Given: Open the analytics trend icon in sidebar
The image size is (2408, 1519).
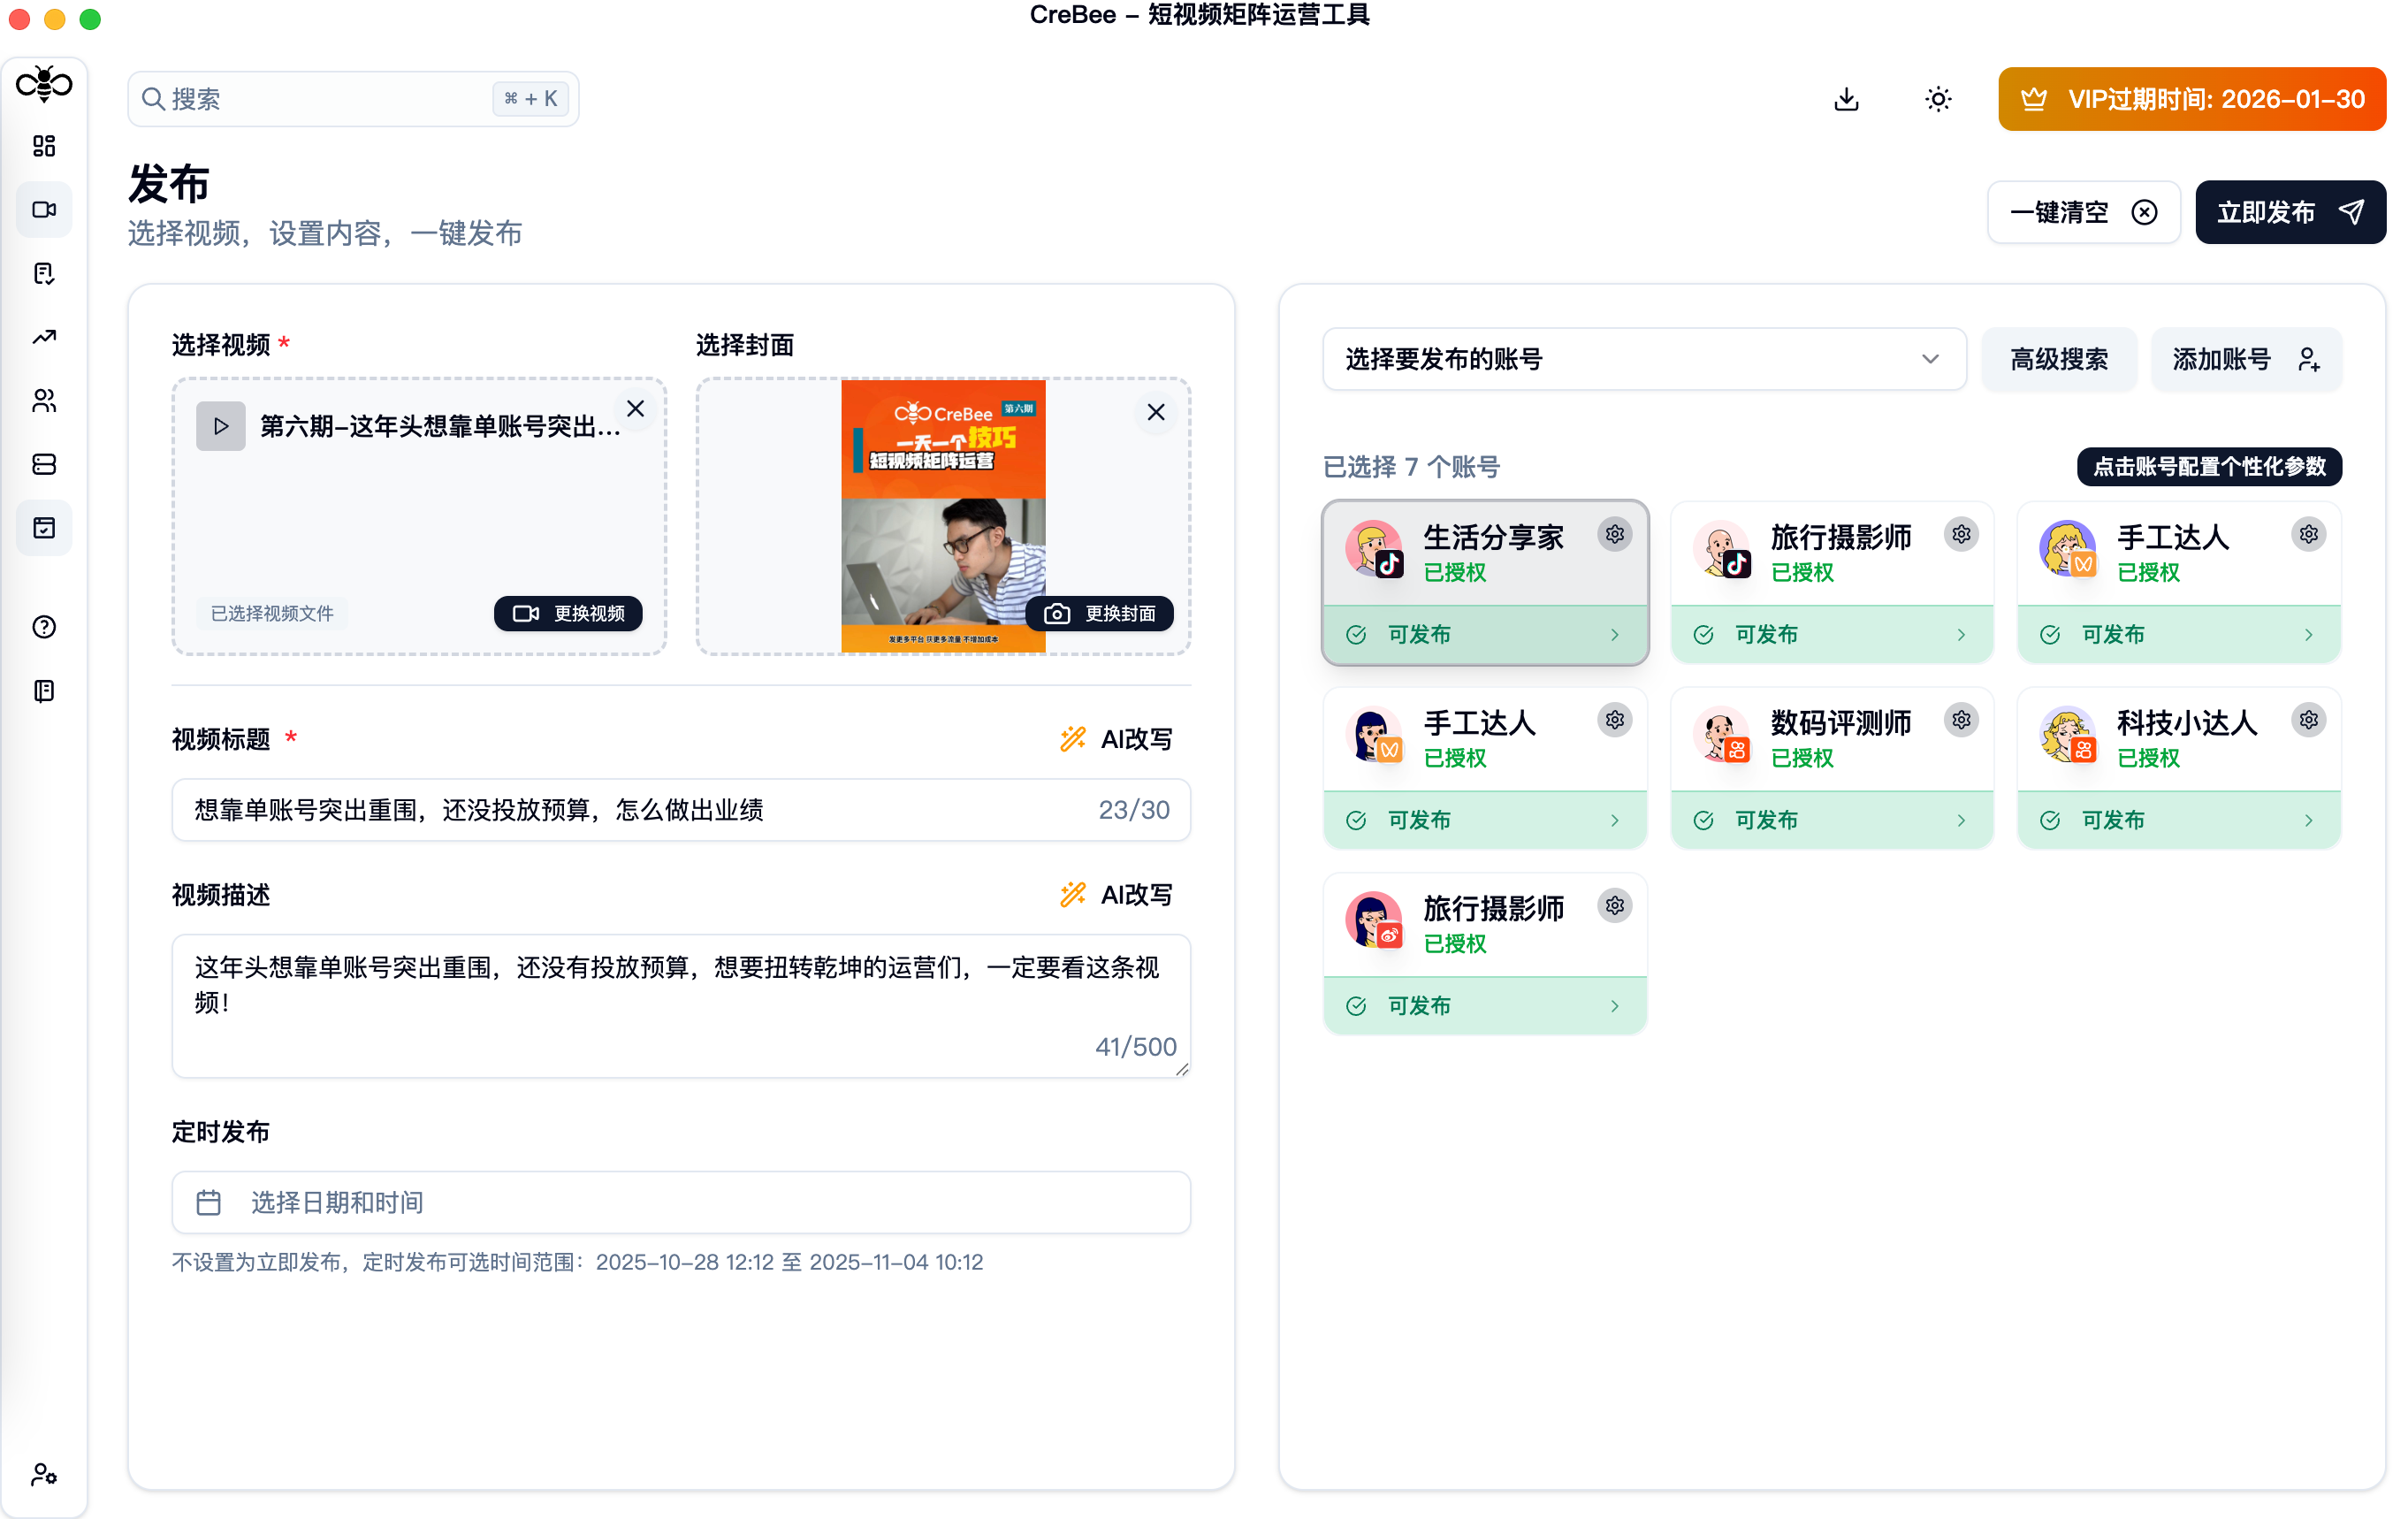Looking at the screenshot, I should (x=44, y=337).
